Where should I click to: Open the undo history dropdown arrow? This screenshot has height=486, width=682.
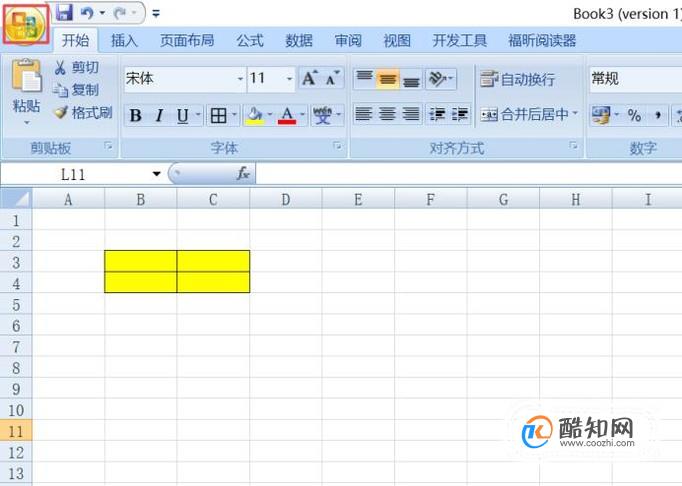[103, 13]
